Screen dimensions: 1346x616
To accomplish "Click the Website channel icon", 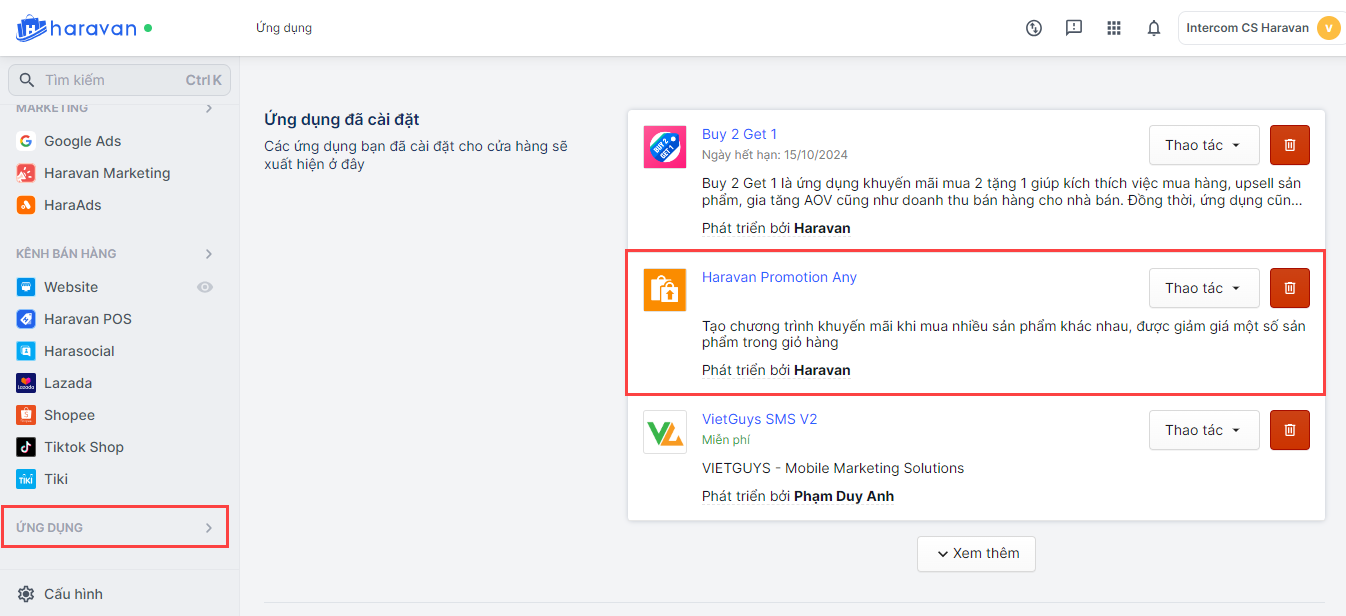I will pyautogui.click(x=26, y=287).
